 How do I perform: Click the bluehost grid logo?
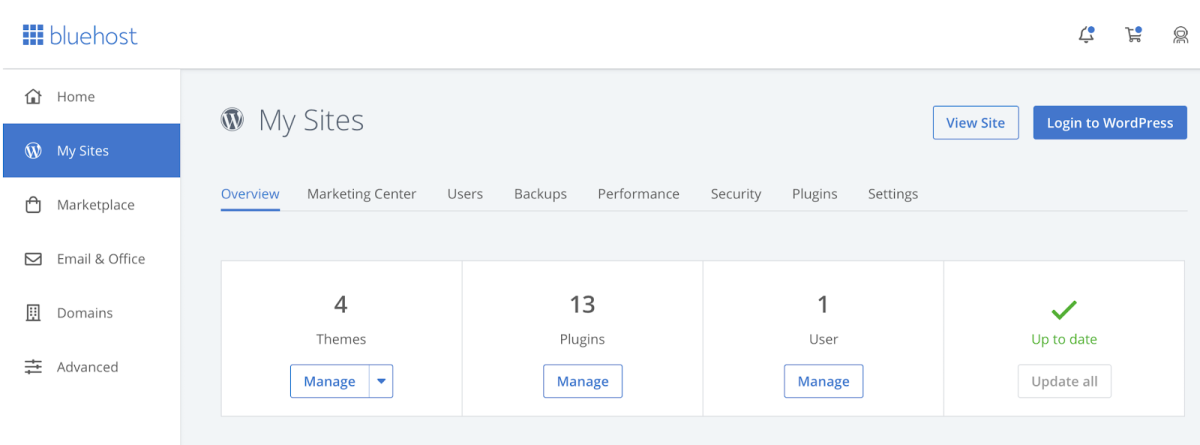[x=33, y=36]
